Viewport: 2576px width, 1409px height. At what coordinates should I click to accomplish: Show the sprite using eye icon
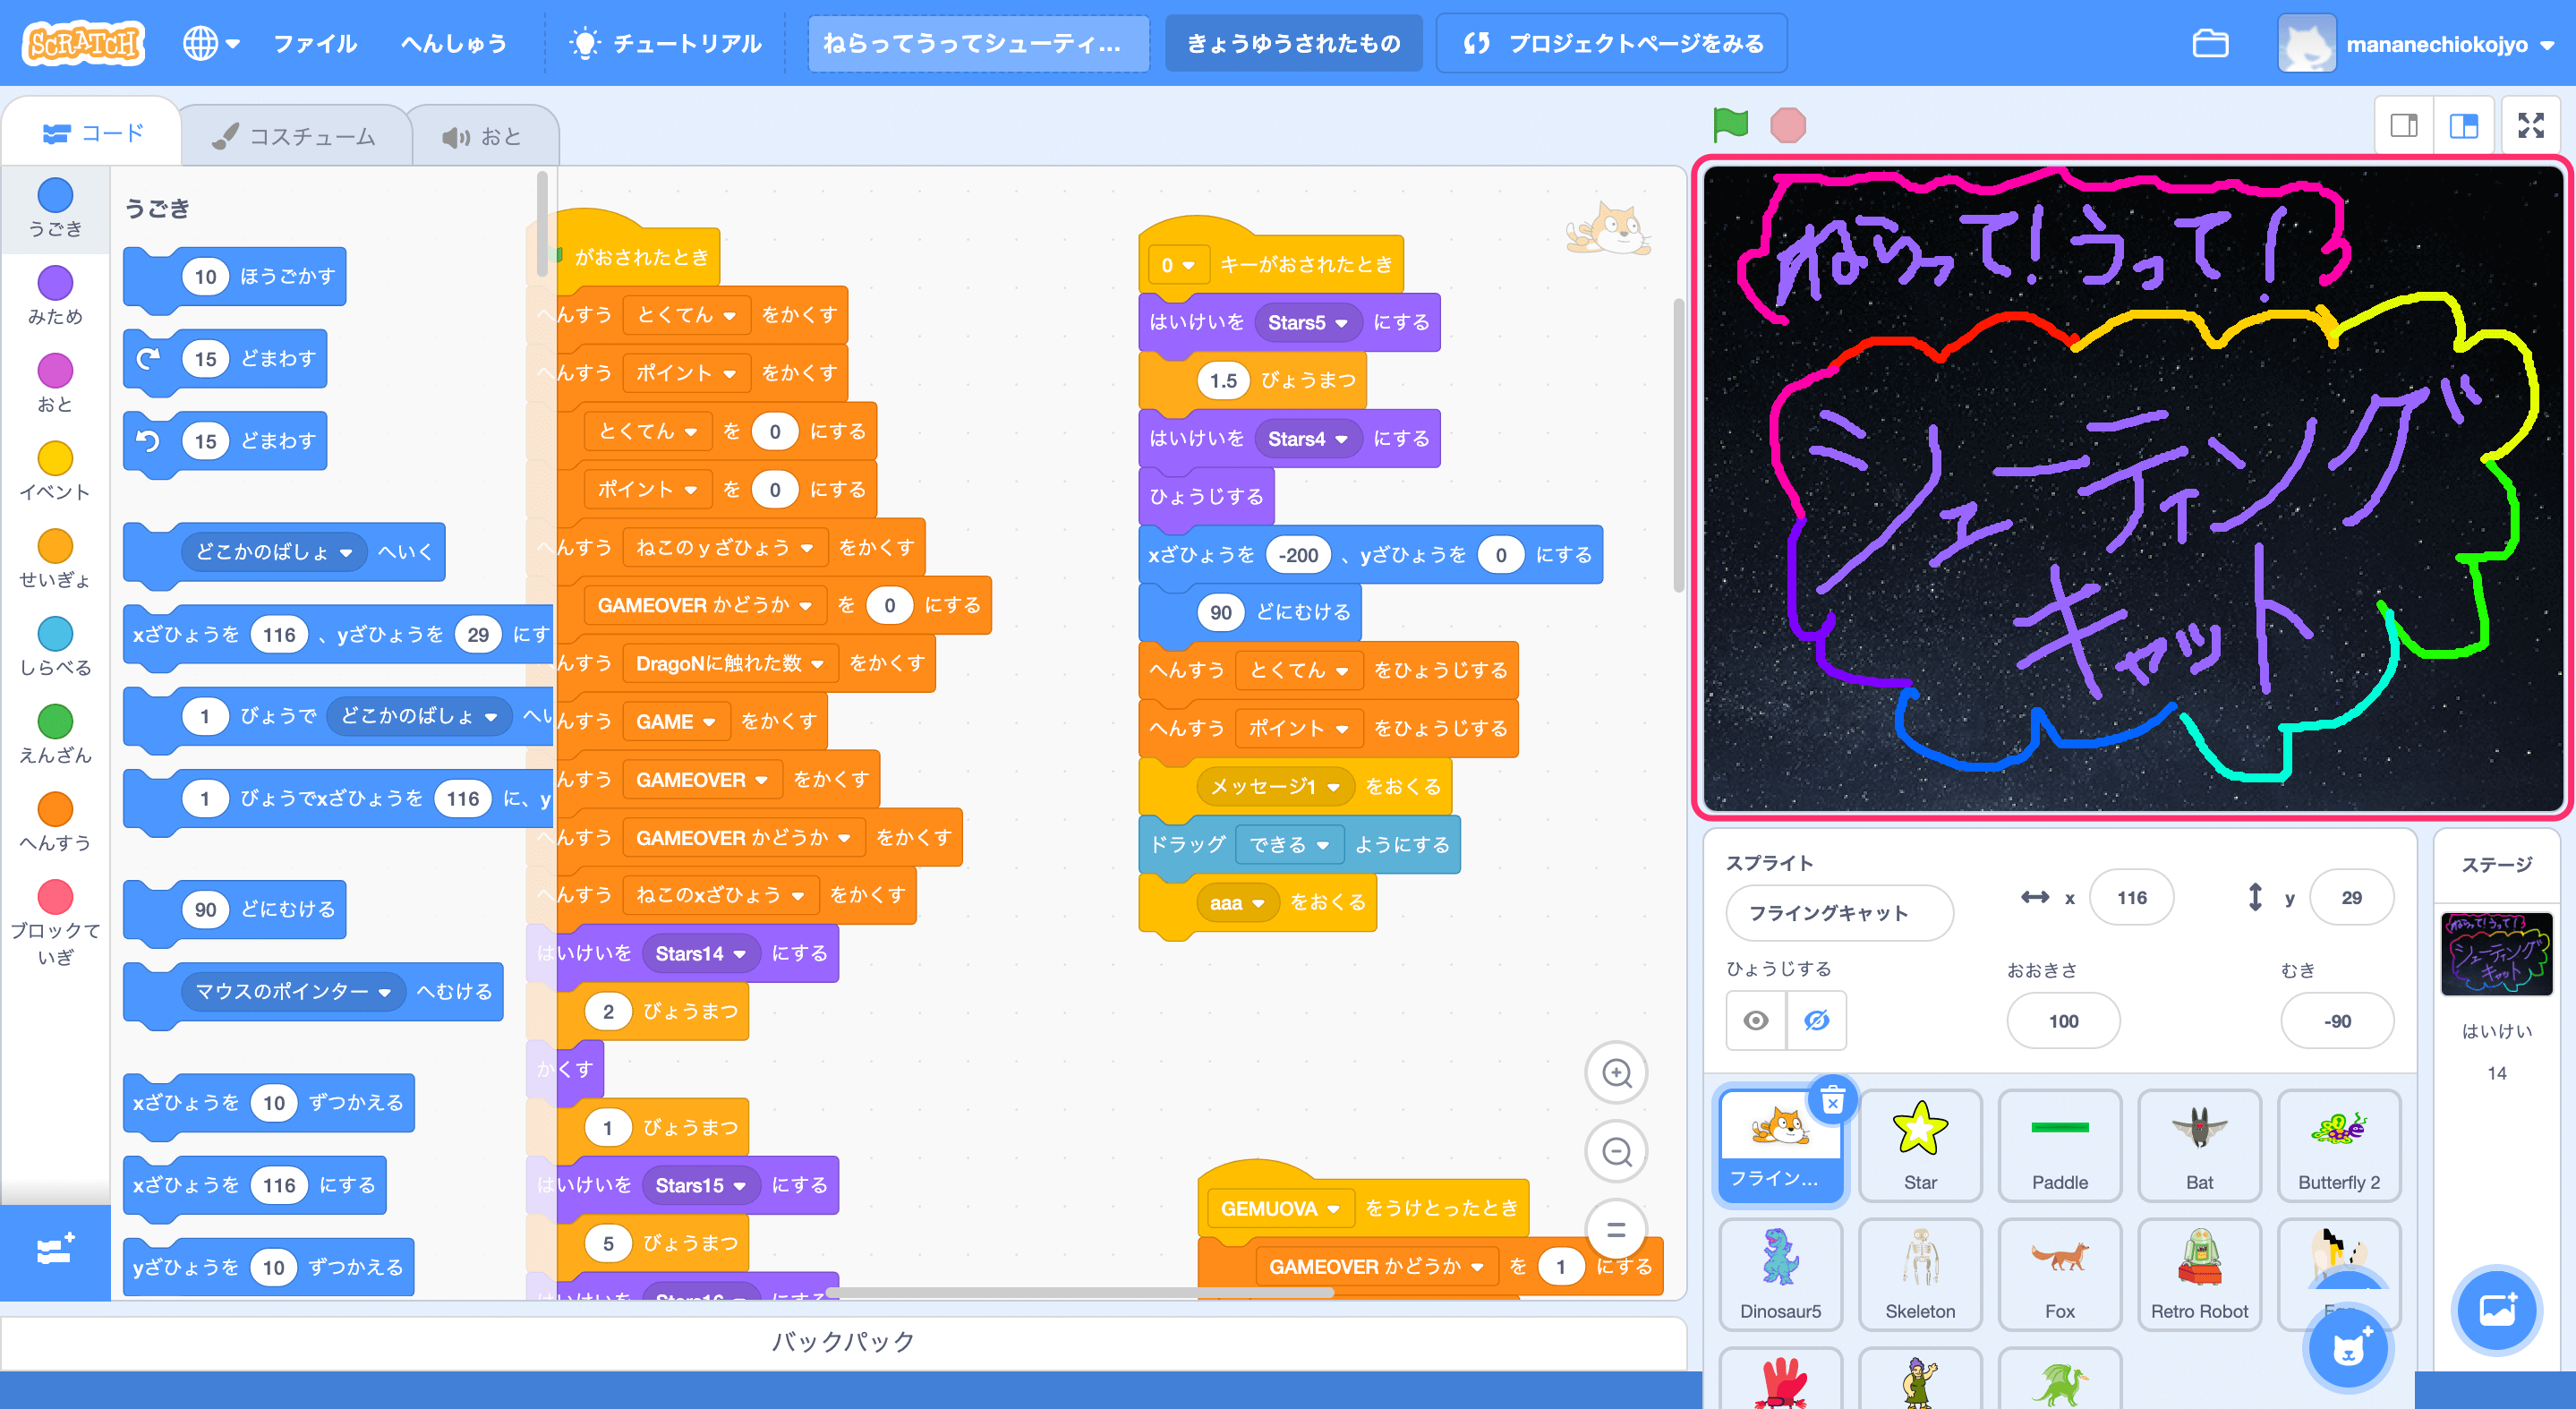coord(1756,1020)
